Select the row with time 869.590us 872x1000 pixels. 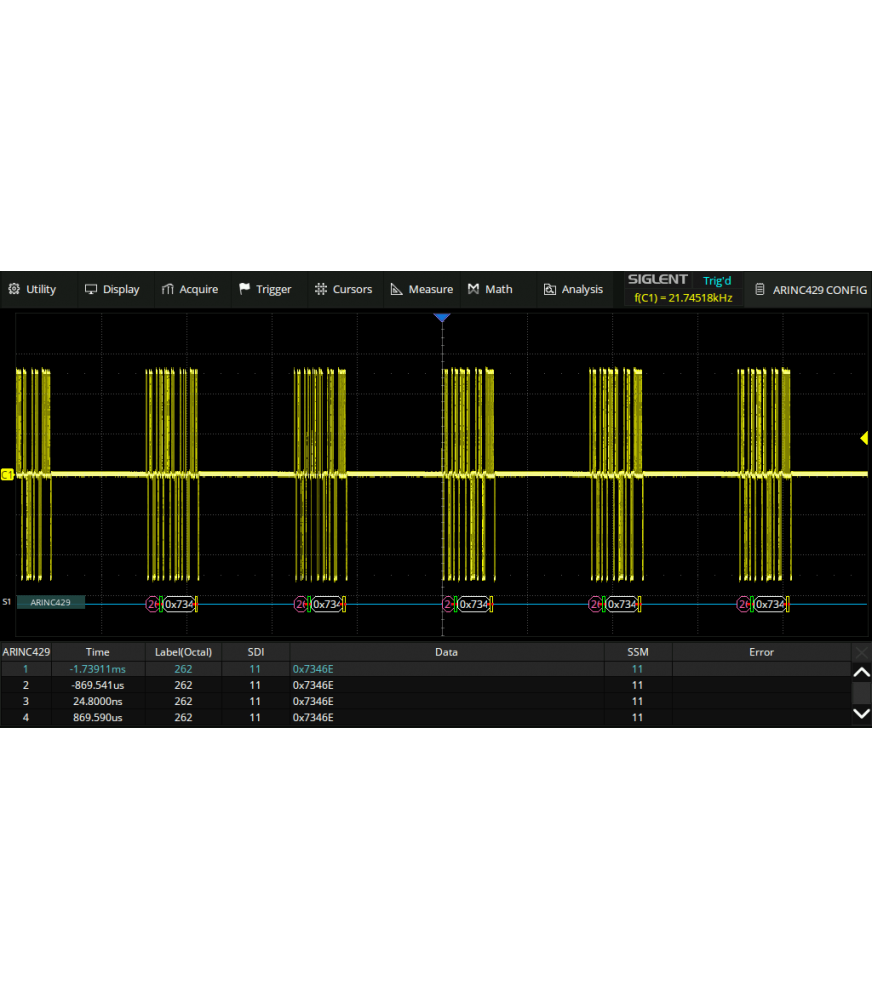click(425, 717)
